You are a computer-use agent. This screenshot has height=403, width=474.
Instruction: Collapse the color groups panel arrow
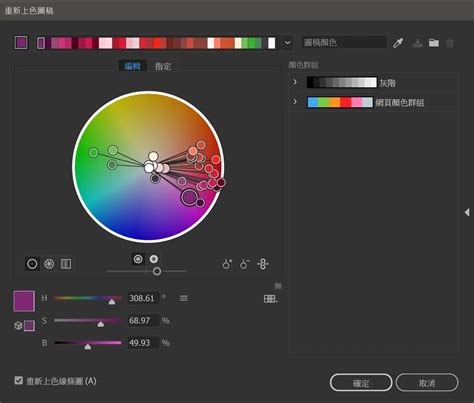pyautogui.click(x=467, y=212)
